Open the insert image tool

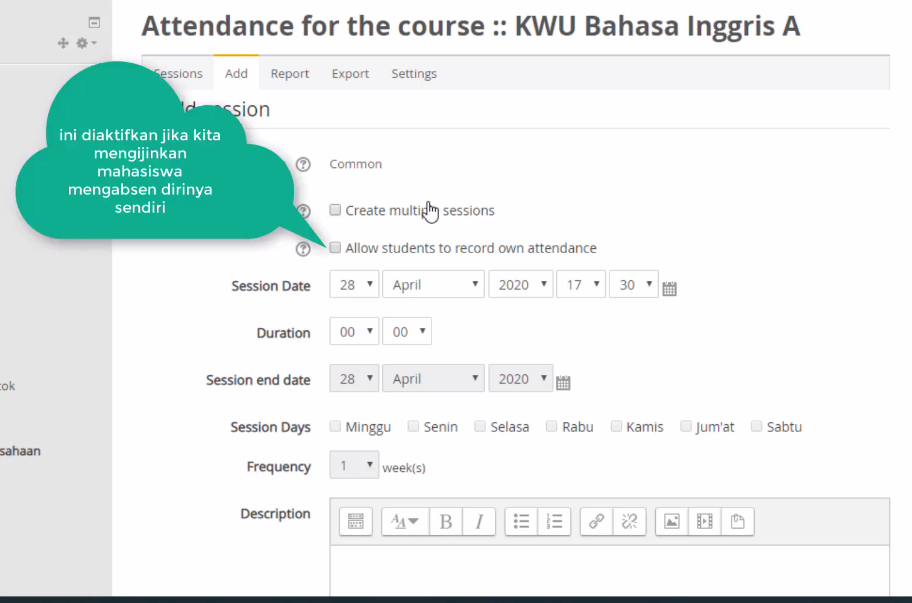(672, 521)
